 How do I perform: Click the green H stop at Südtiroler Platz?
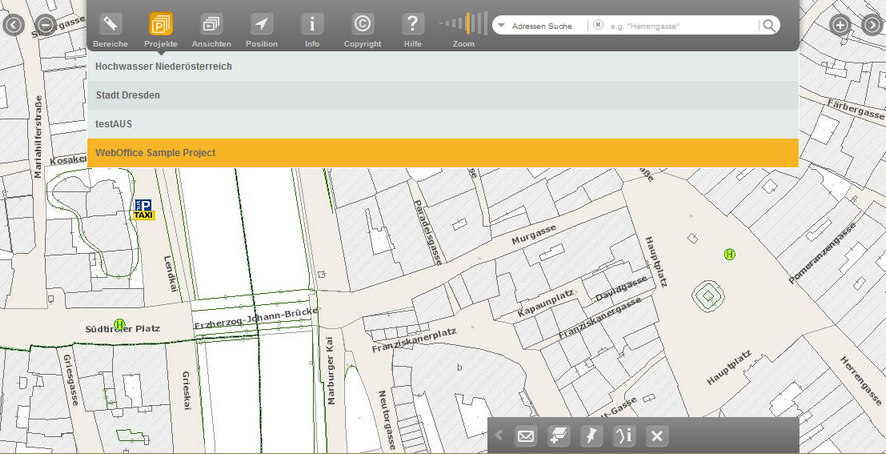tap(119, 324)
